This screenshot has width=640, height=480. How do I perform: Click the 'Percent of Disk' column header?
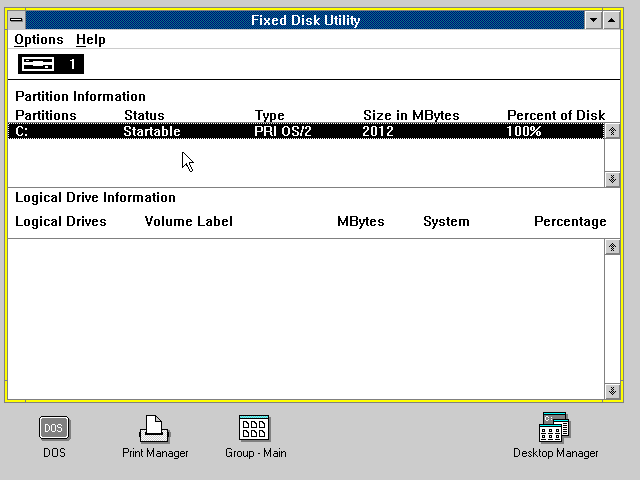point(556,116)
